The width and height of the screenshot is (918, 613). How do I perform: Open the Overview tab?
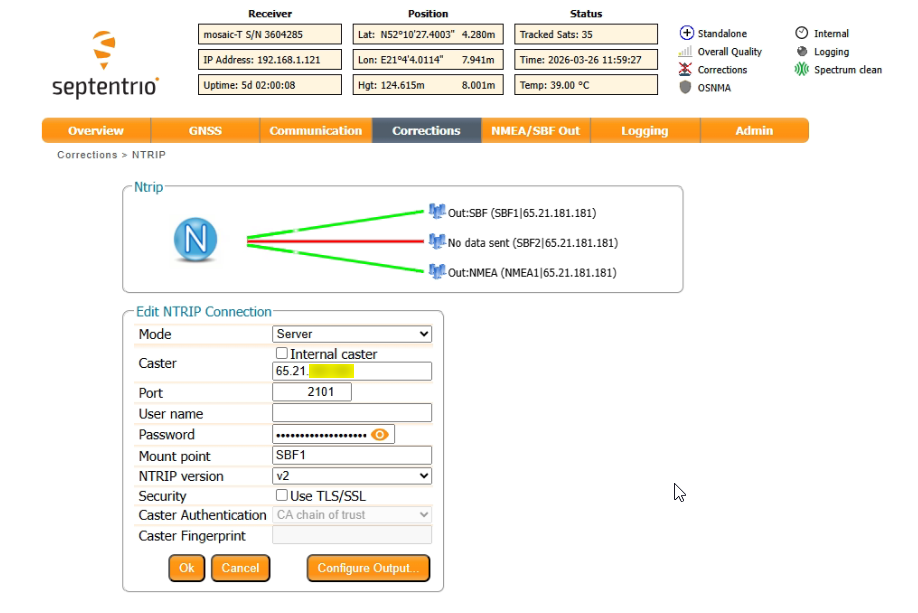[x=96, y=131]
